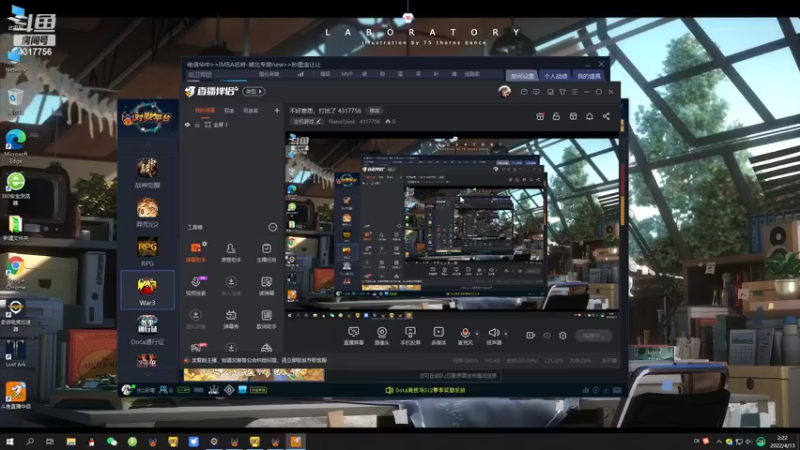
Task: Open WeChat from the taskbar
Action: click(x=112, y=441)
